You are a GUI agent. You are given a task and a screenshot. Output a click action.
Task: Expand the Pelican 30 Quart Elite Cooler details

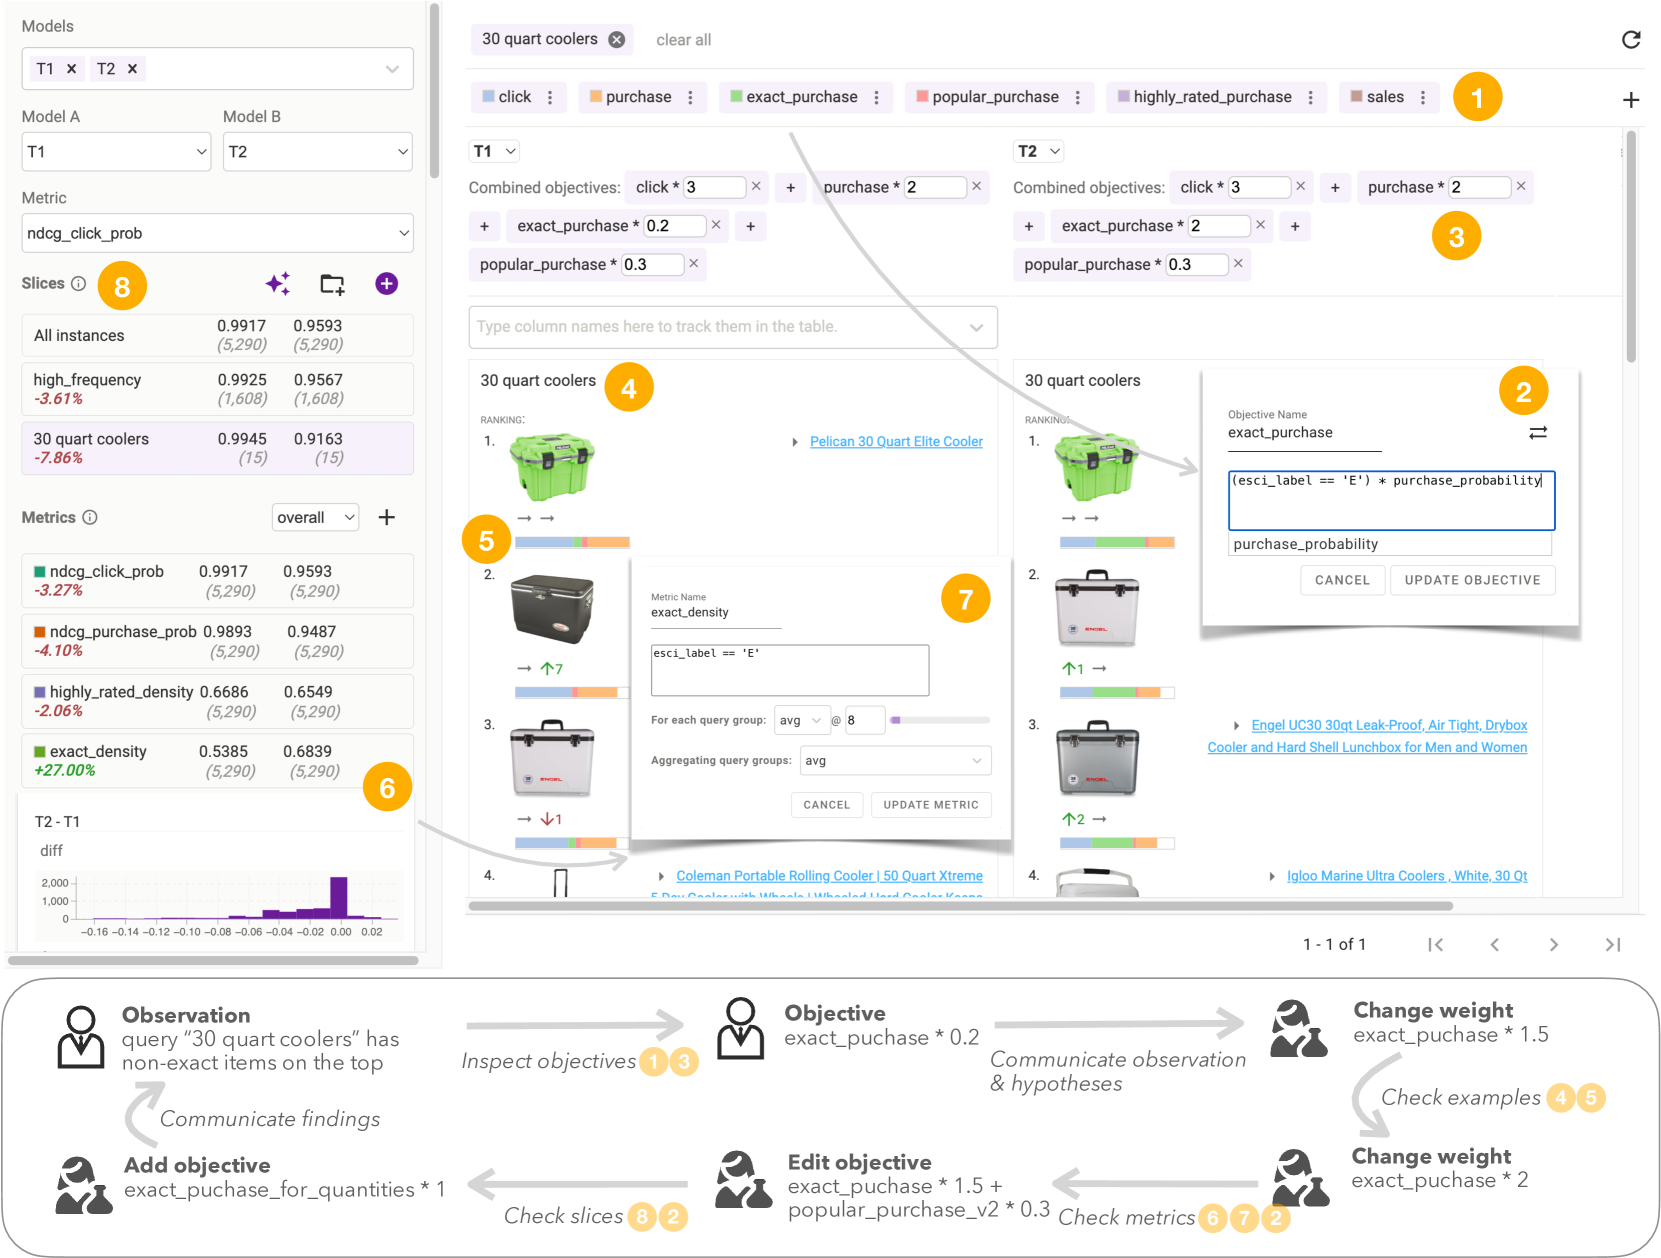coord(795,442)
